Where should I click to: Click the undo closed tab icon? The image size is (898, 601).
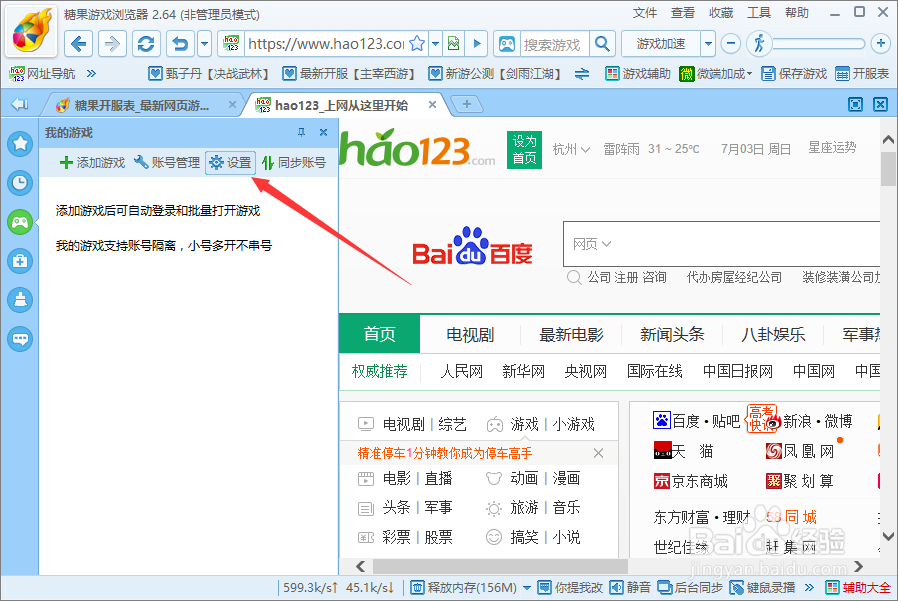pos(181,44)
